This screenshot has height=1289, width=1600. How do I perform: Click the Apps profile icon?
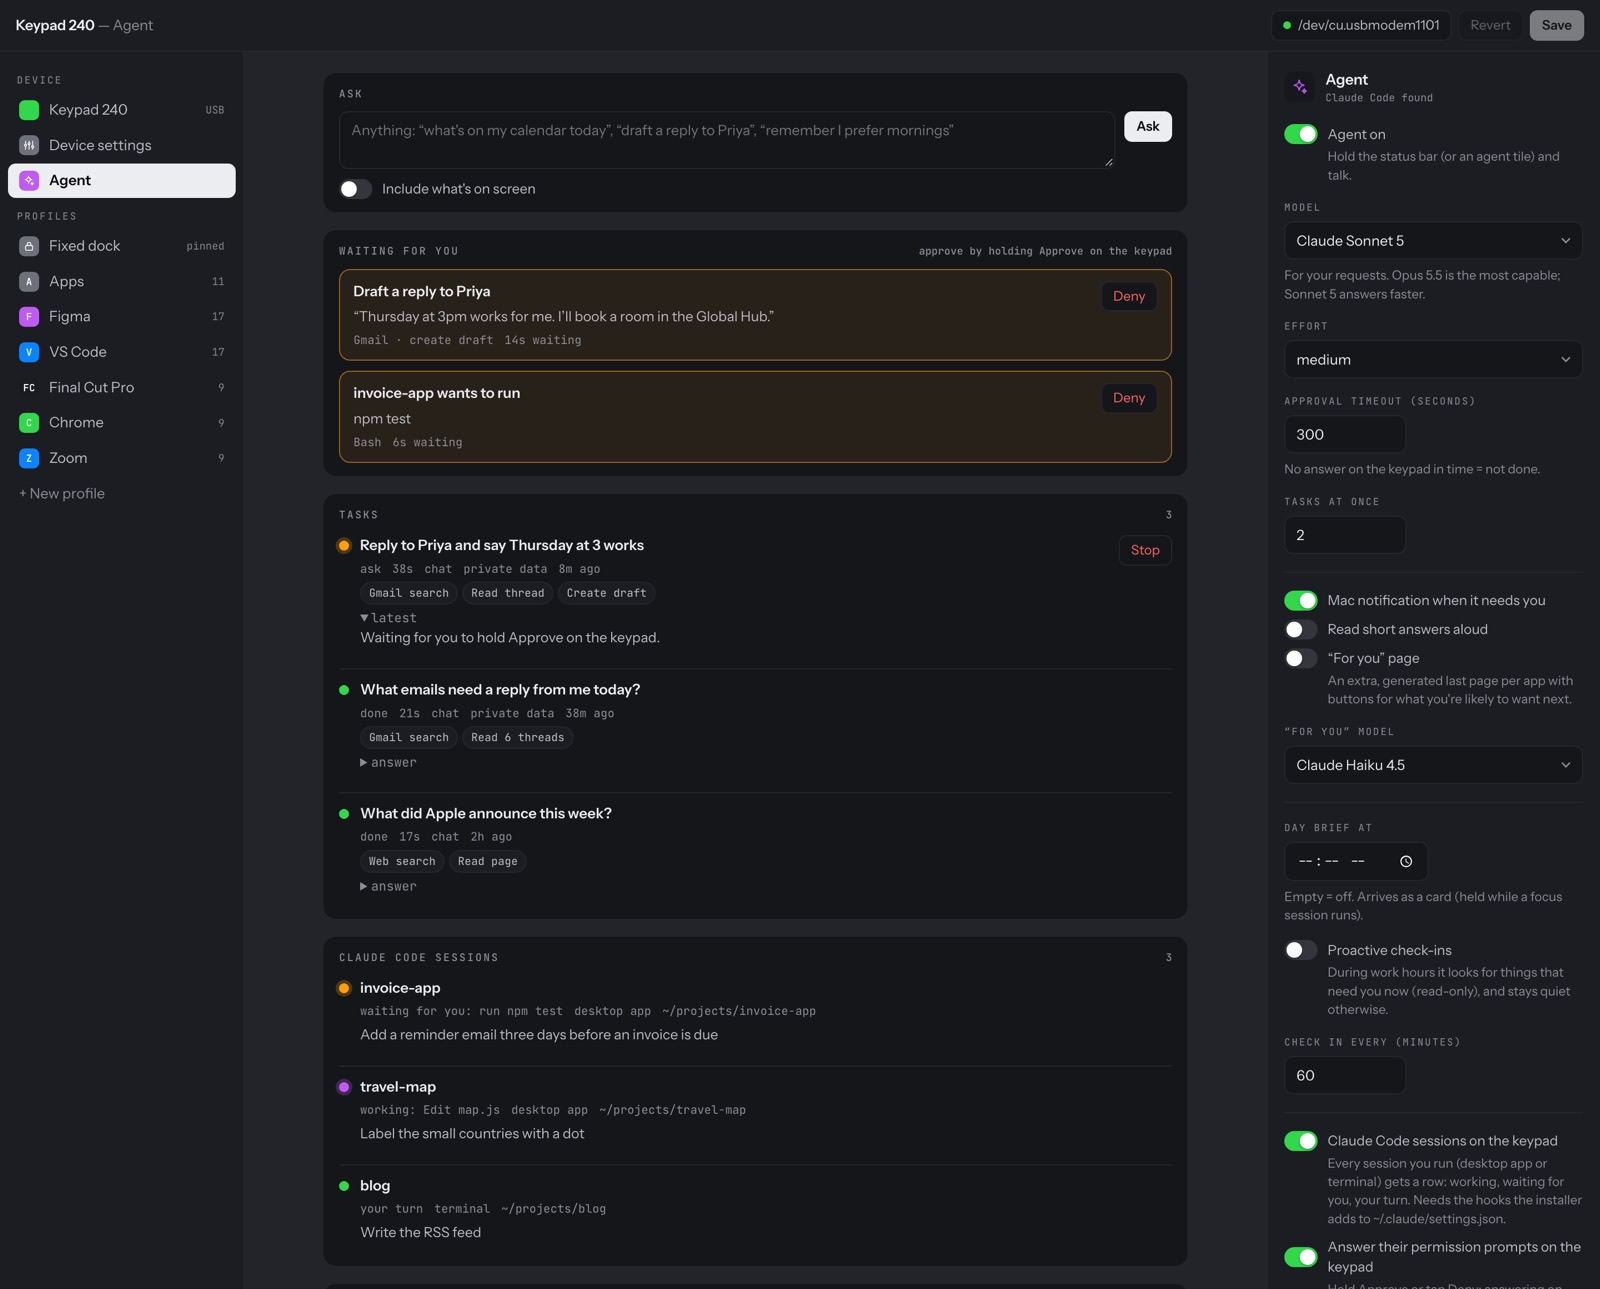point(29,282)
